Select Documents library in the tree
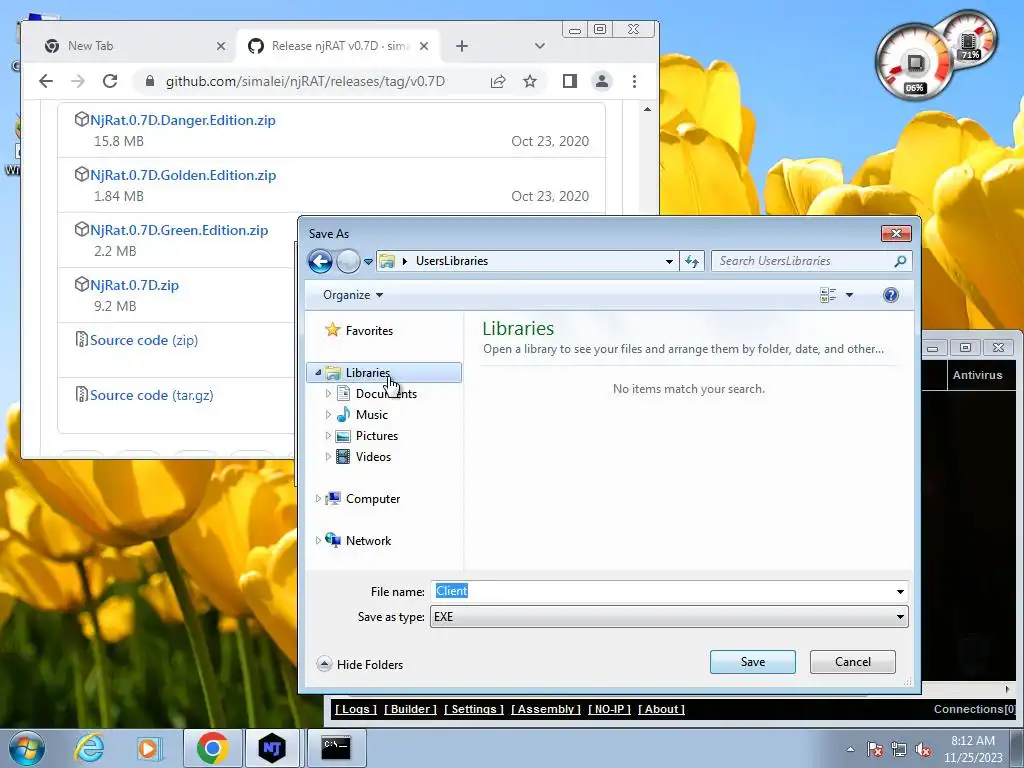Screen dimensions: 1024x768 point(386,394)
